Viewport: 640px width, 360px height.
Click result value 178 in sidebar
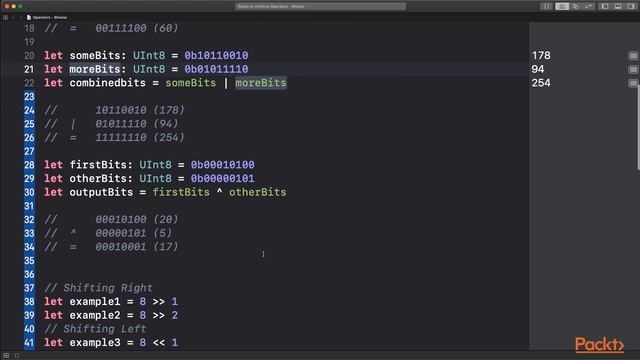click(x=541, y=56)
